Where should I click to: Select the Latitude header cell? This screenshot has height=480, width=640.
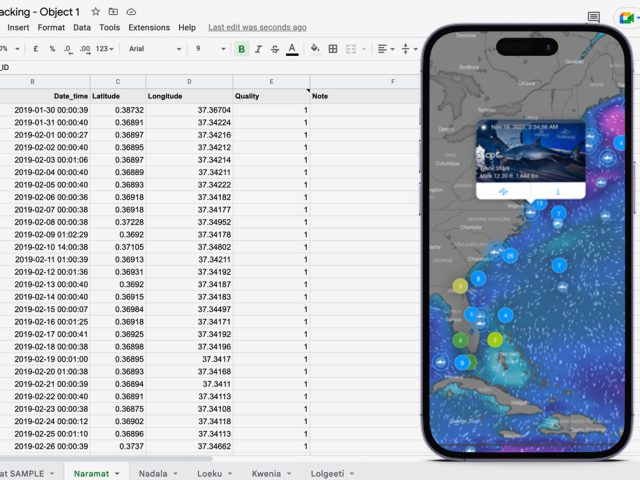click(118, 96)
